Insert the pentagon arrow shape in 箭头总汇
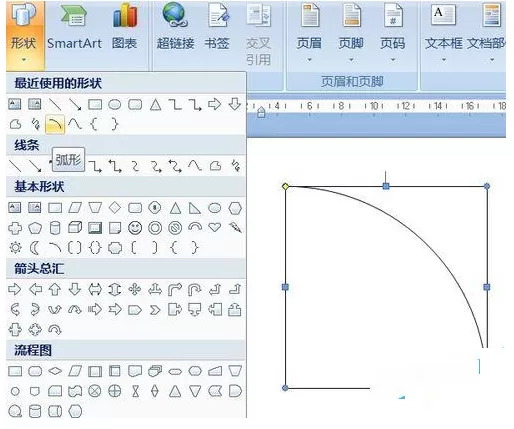The width and height of the screenshot is (514, 429). pos(135,310)
